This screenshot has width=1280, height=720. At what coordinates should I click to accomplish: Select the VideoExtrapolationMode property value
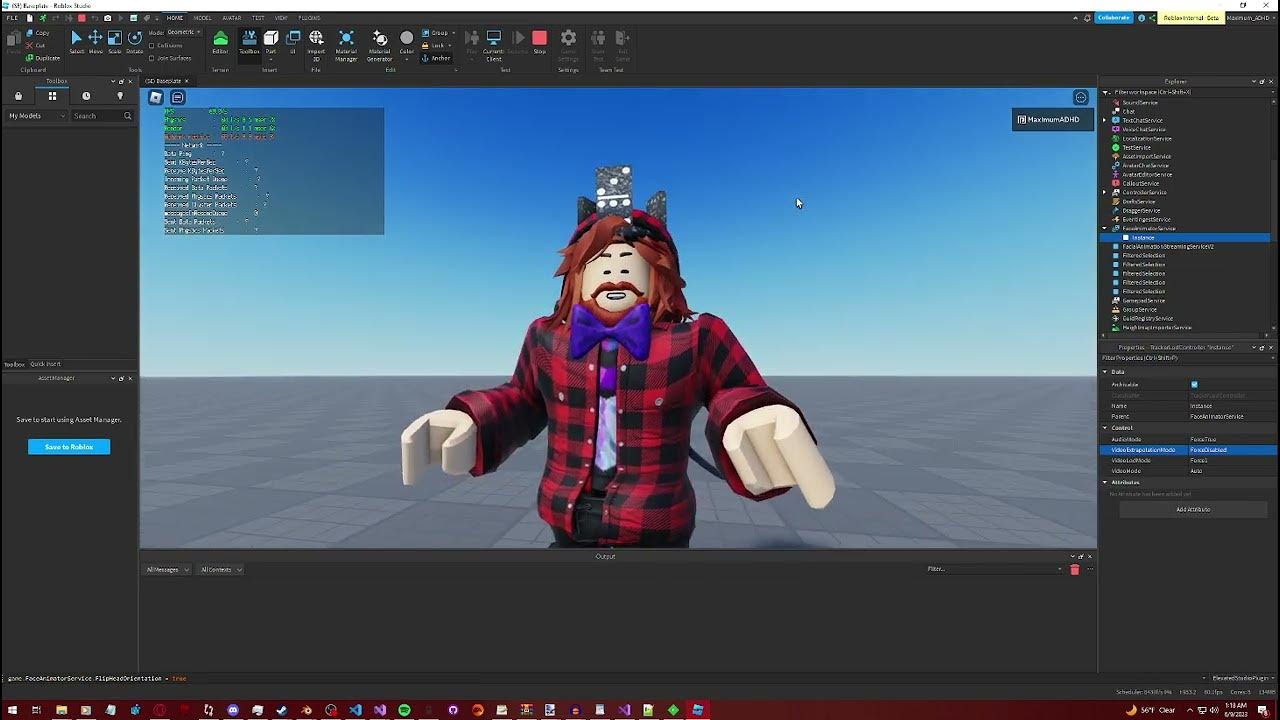click(x=1232, y=450)
